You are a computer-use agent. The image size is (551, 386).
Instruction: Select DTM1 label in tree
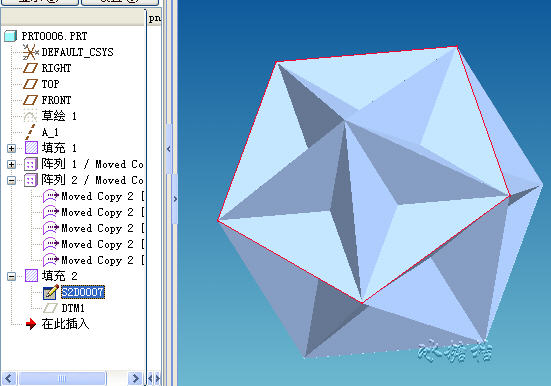[73, 308]
